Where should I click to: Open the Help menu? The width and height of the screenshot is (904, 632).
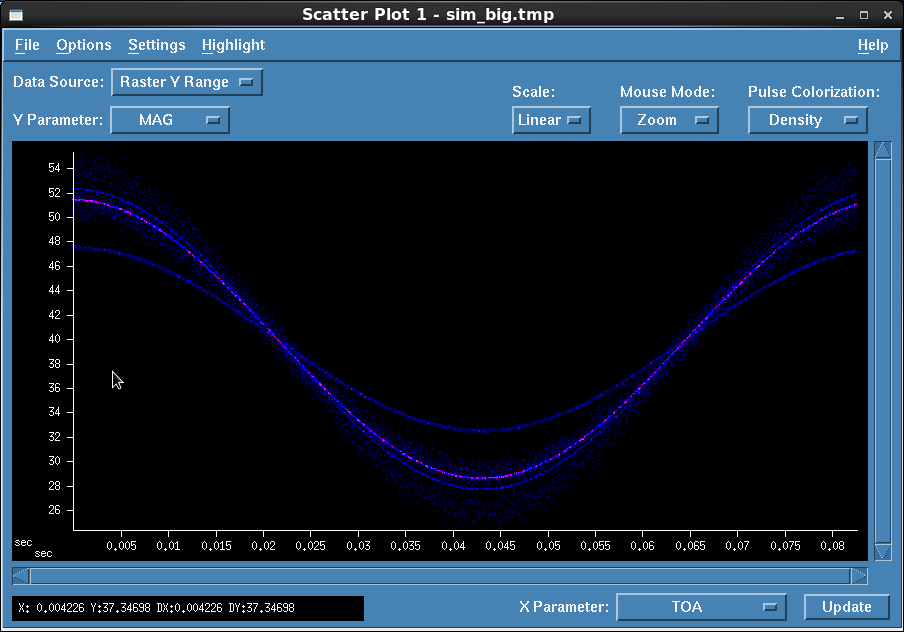(872, 45)
